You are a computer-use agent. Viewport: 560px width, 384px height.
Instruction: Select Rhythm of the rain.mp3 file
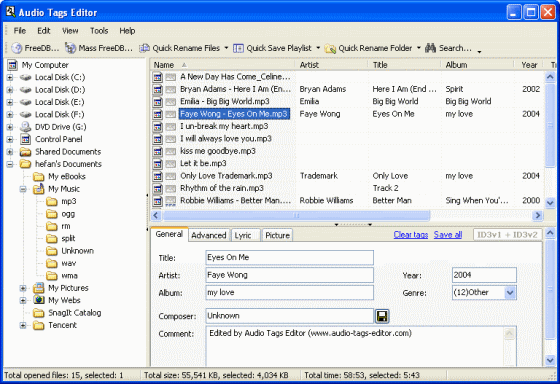(222, 188)
